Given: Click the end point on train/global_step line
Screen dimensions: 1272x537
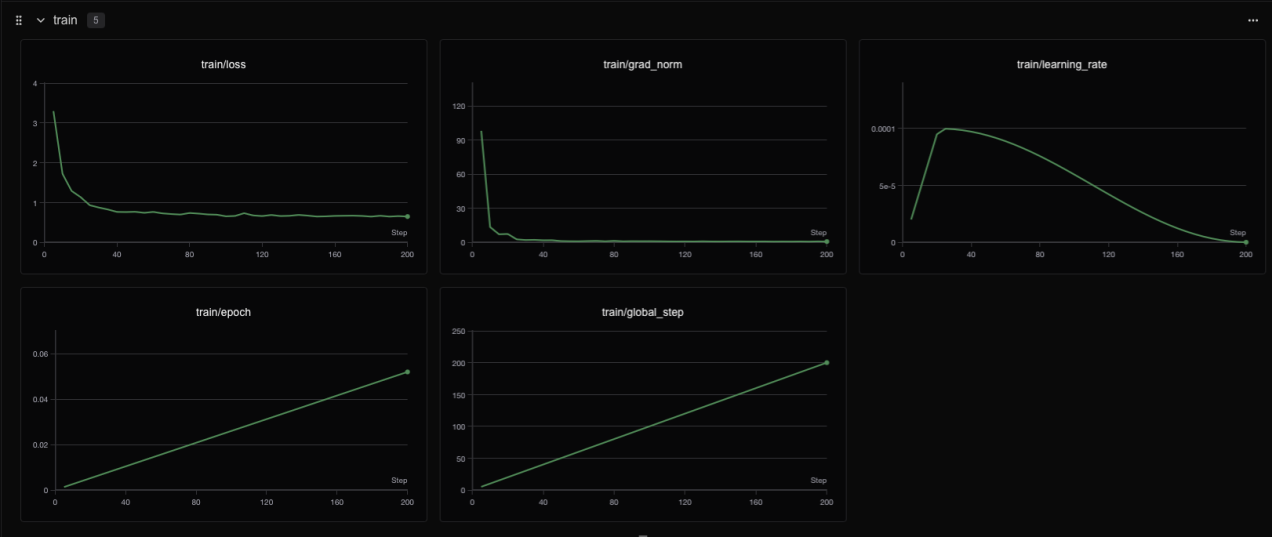Looking at the screenshot, I should pyautogui.click(x=826, y=362).
